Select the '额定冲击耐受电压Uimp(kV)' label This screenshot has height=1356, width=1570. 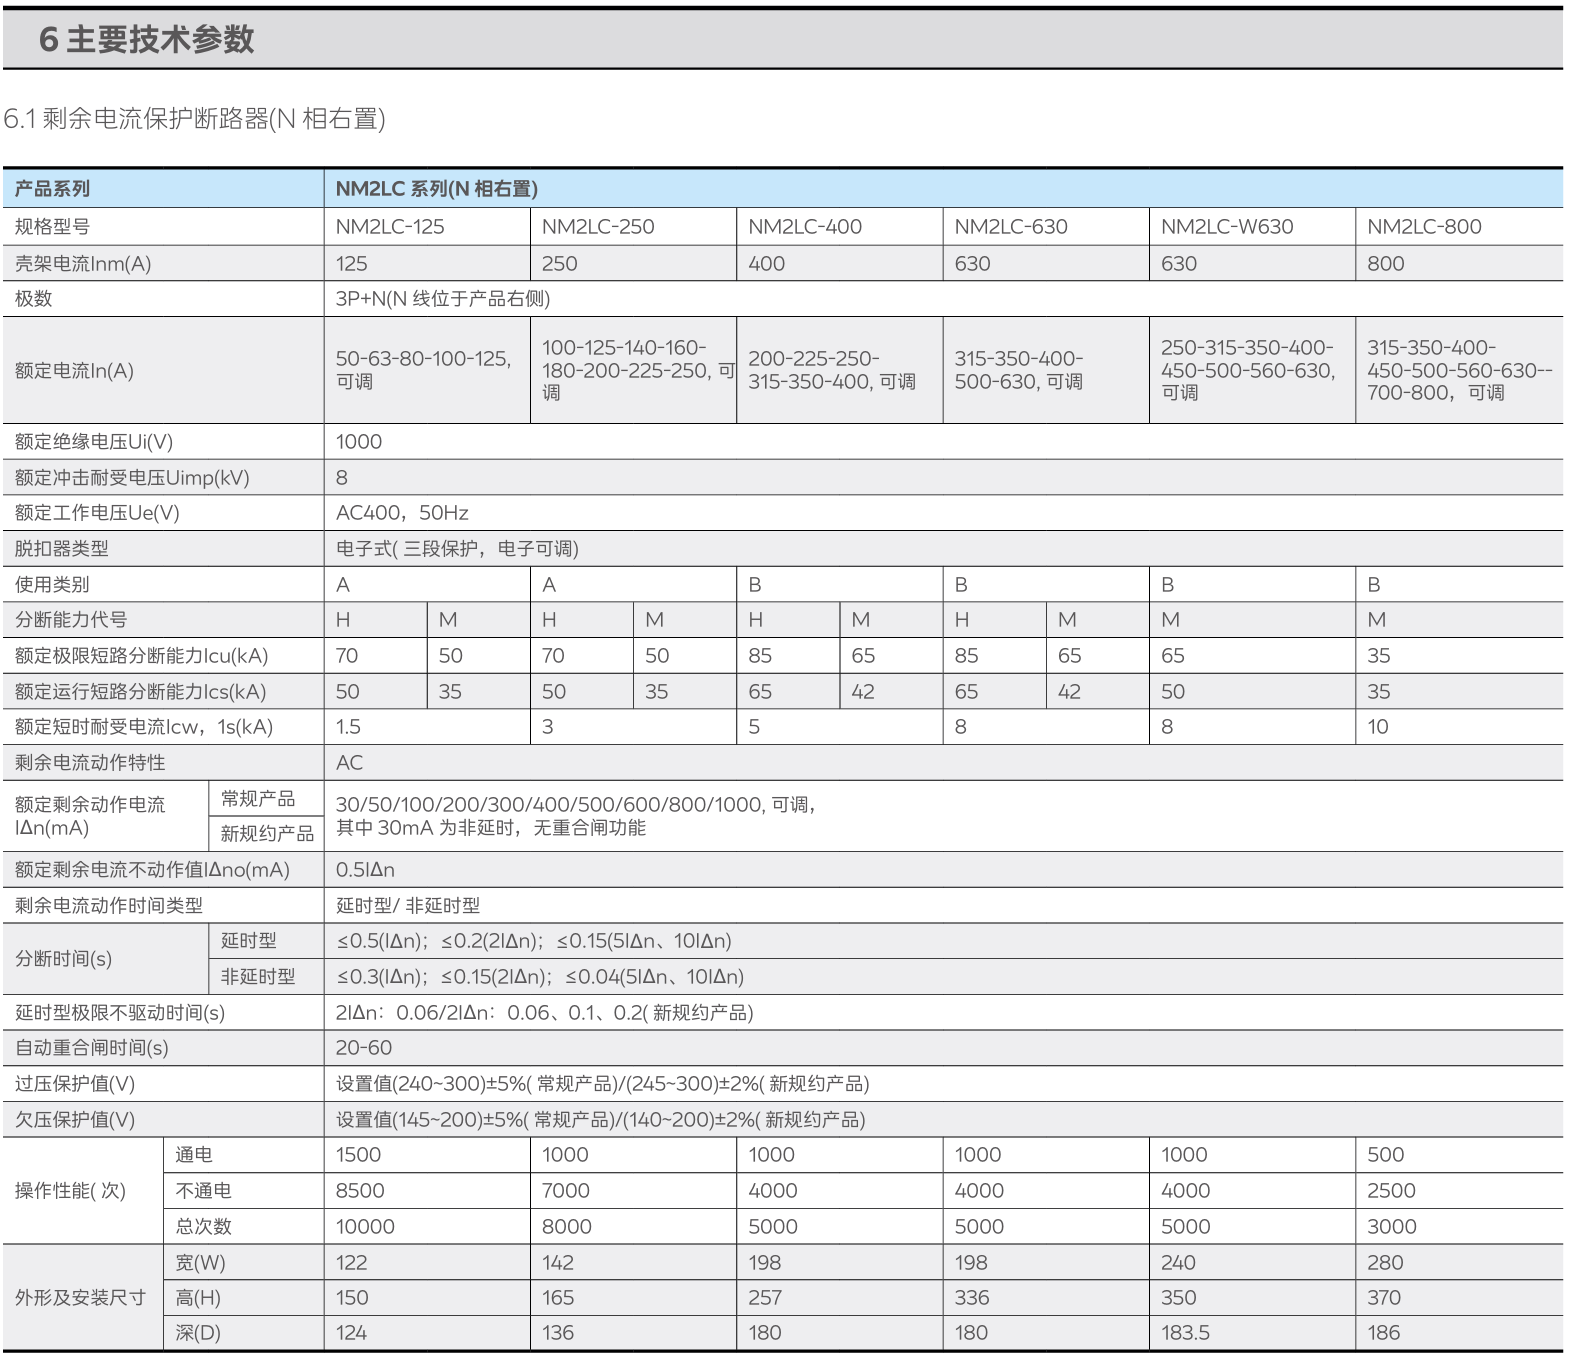[x=132, y=478]
